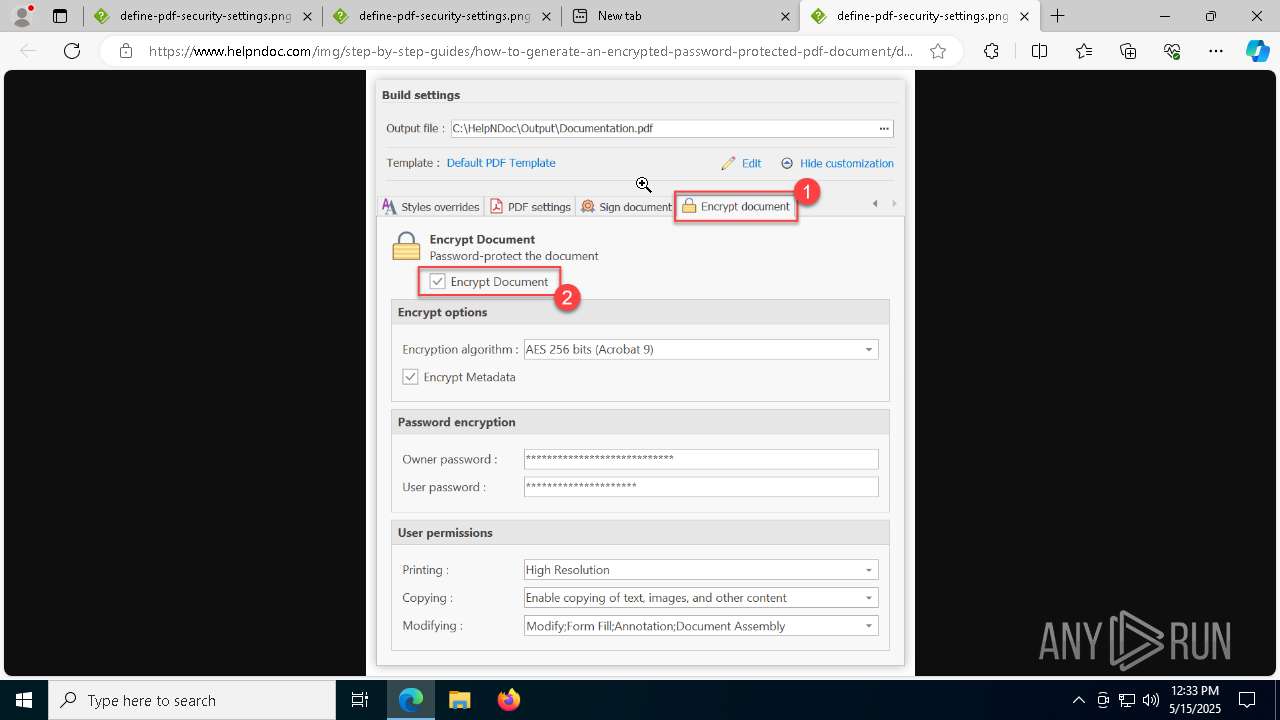Open the Favorites list icon

[1084, 52]
